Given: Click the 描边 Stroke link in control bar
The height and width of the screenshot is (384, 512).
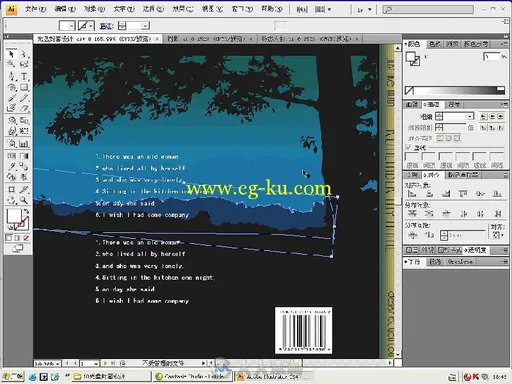Looking at the screenshot, I should (106, 26).
